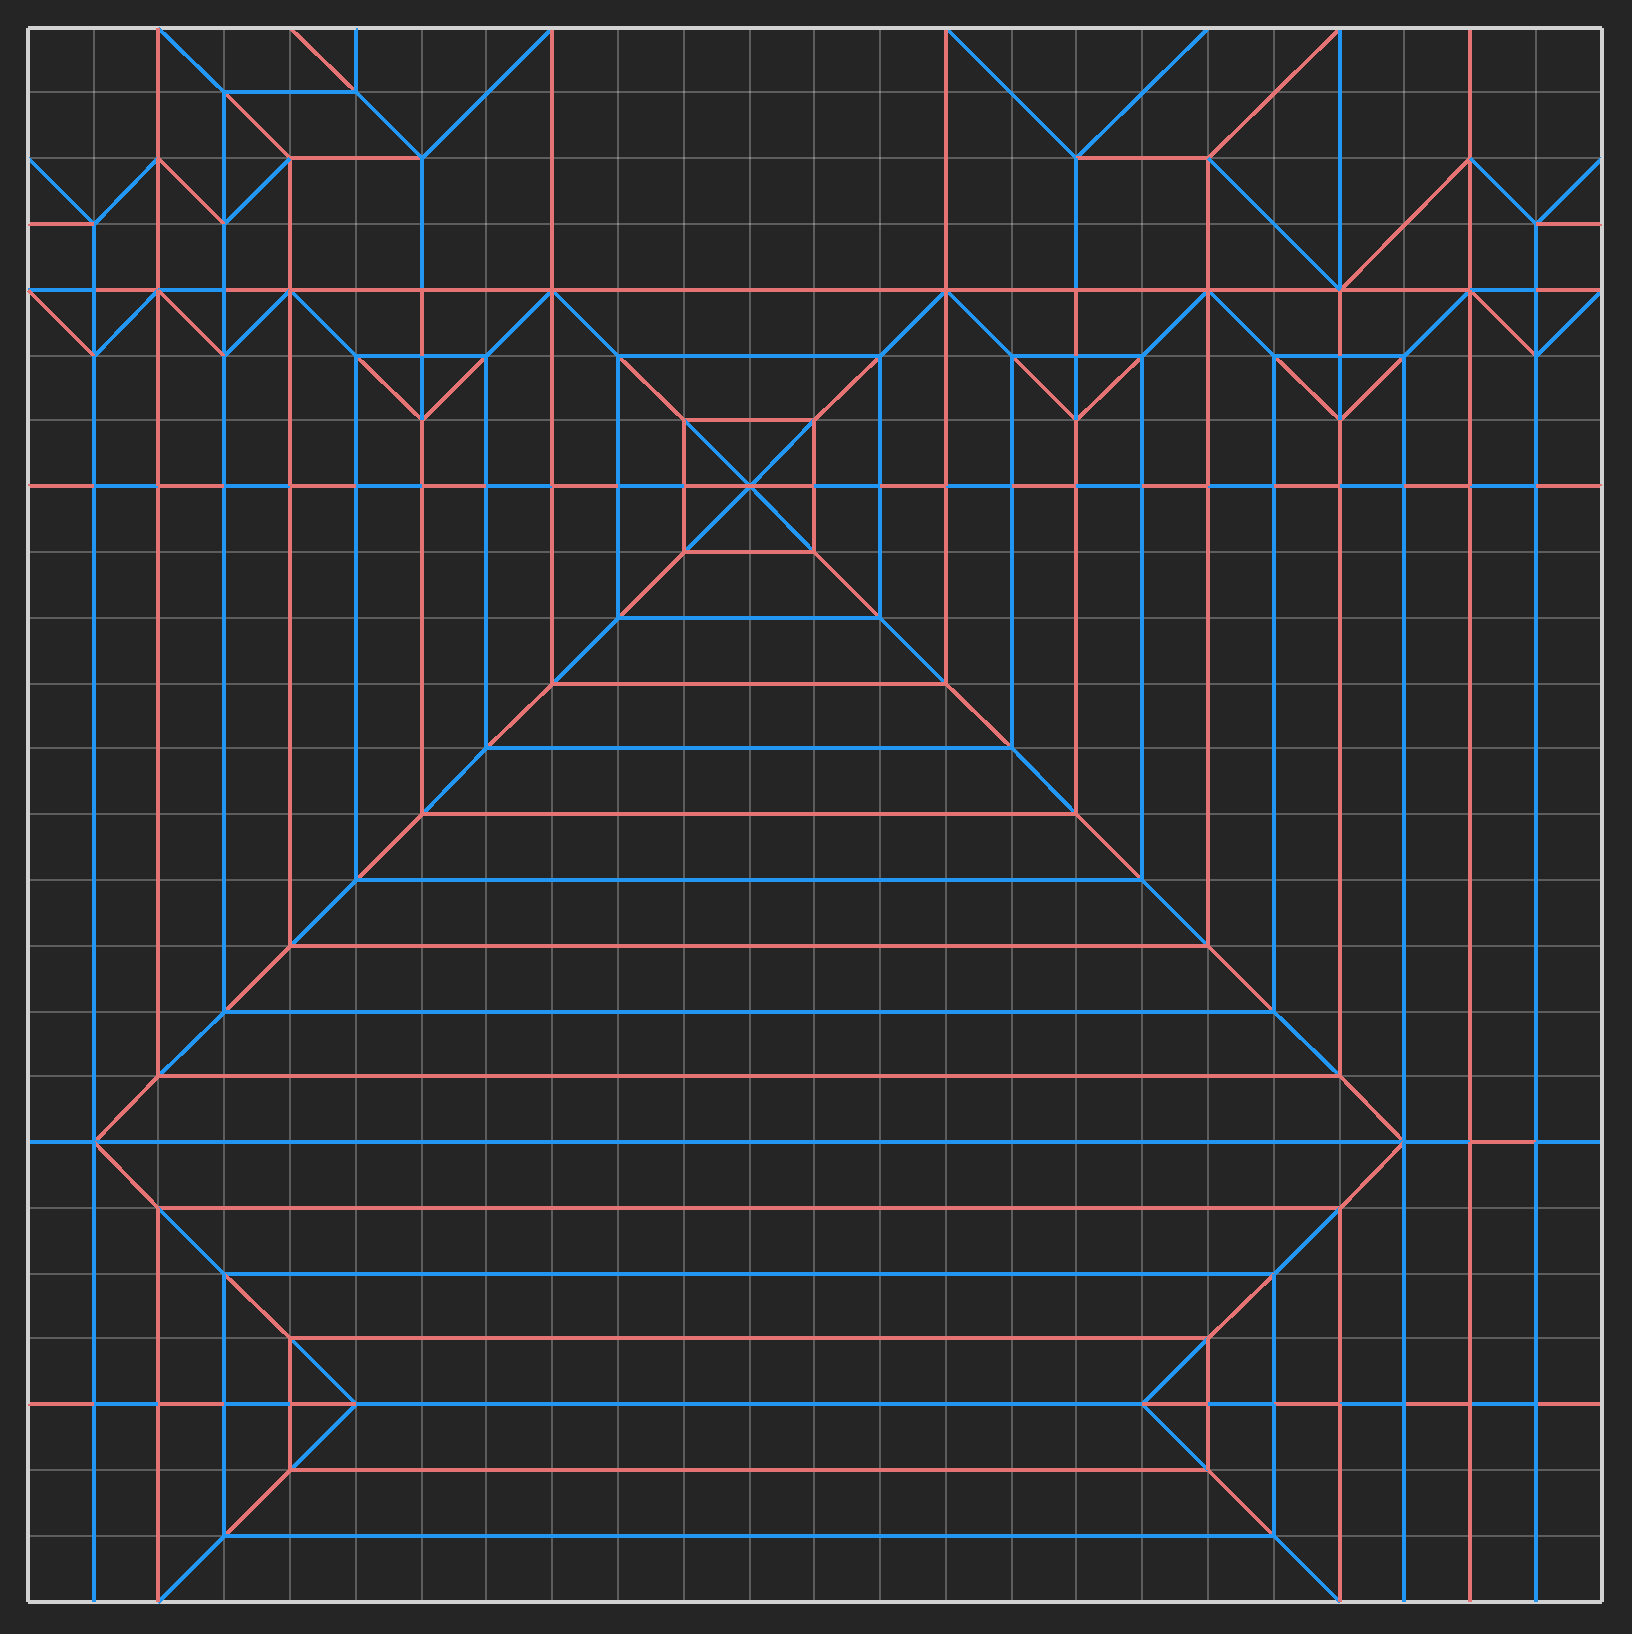Select the small square surrounding the center X

750,420
